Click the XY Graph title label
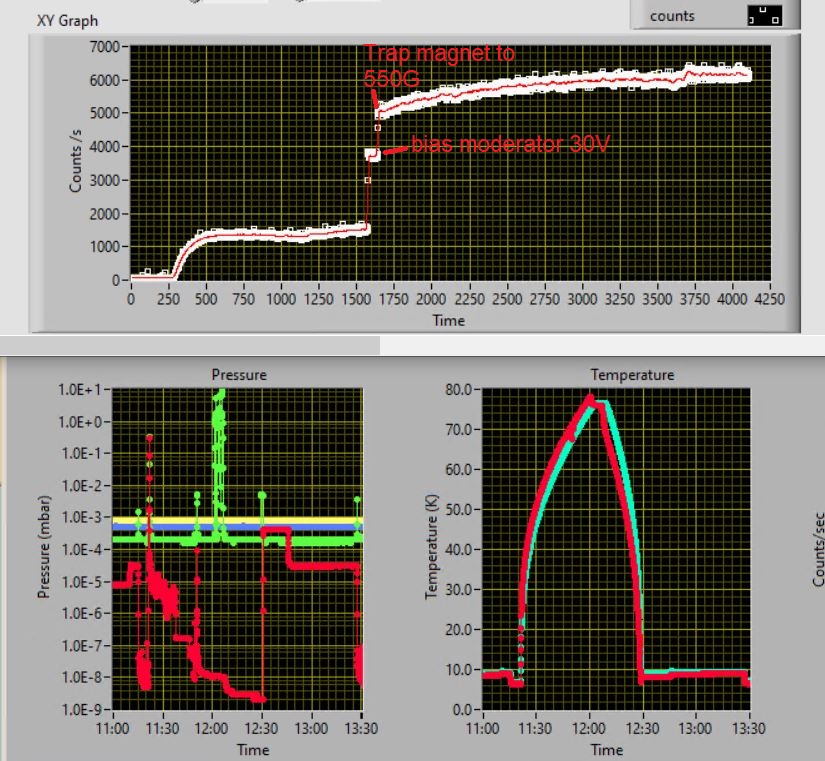Image resolution: width=825 pixels, height=761 pixels. [x=67, y=21]
